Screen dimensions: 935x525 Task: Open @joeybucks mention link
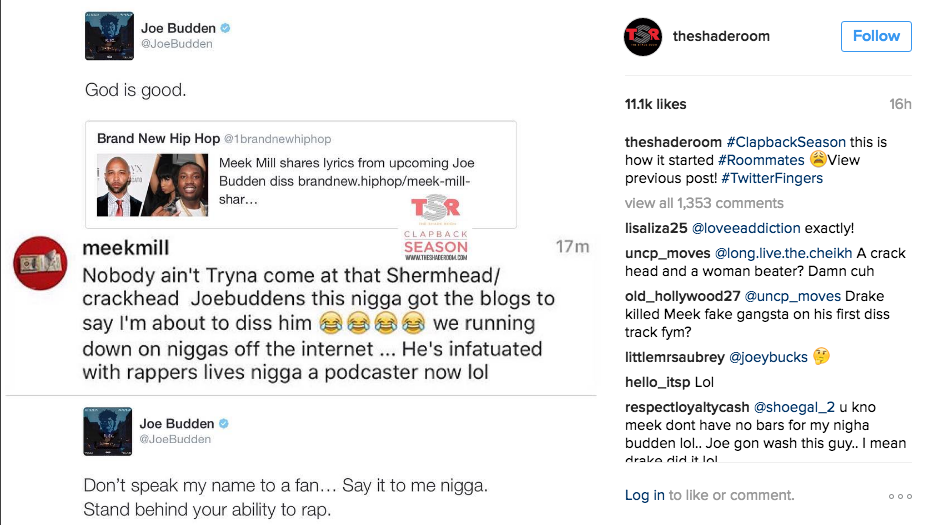[x=768, y=357]
